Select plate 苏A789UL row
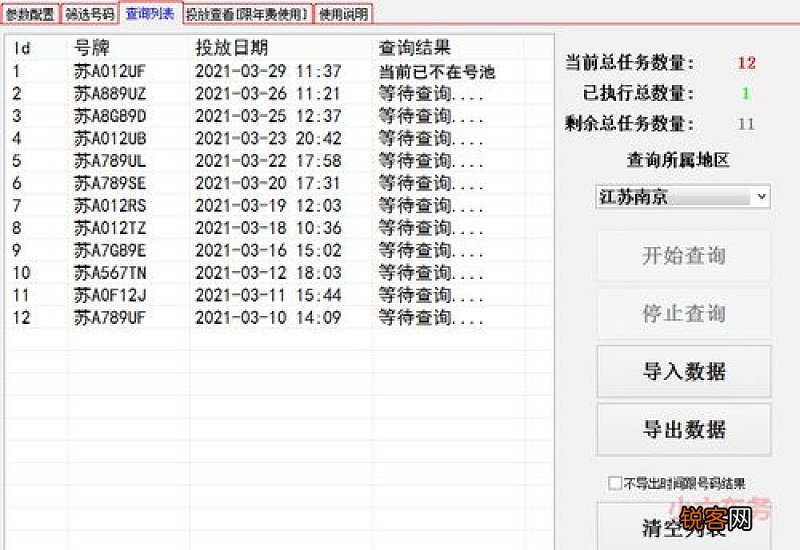Viewport: 800px width, 550px height. tap(281, 161)
